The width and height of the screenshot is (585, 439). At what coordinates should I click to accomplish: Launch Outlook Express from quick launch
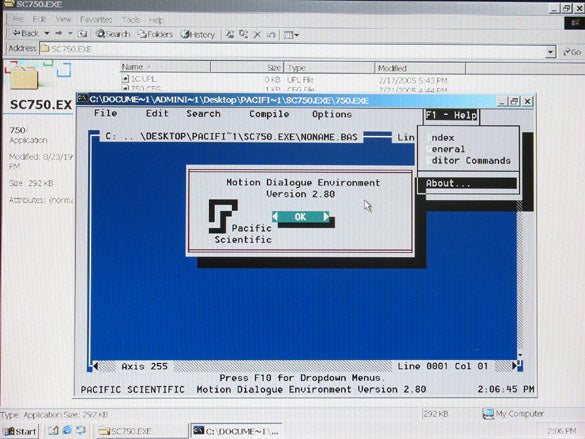pyautogui.click(x=81, y=430)
